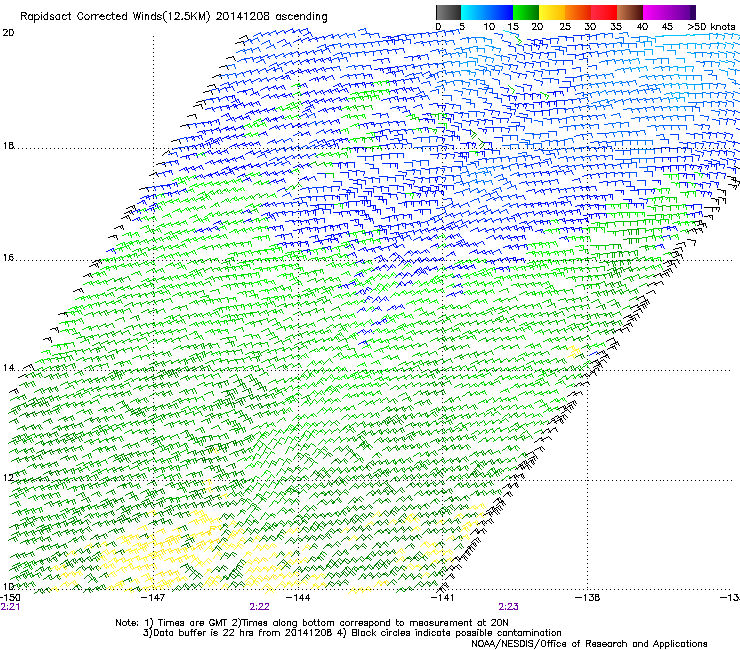Screen dimensions: 740x650
Task: Click the '>50 knots' legend label
Action: 711,27
